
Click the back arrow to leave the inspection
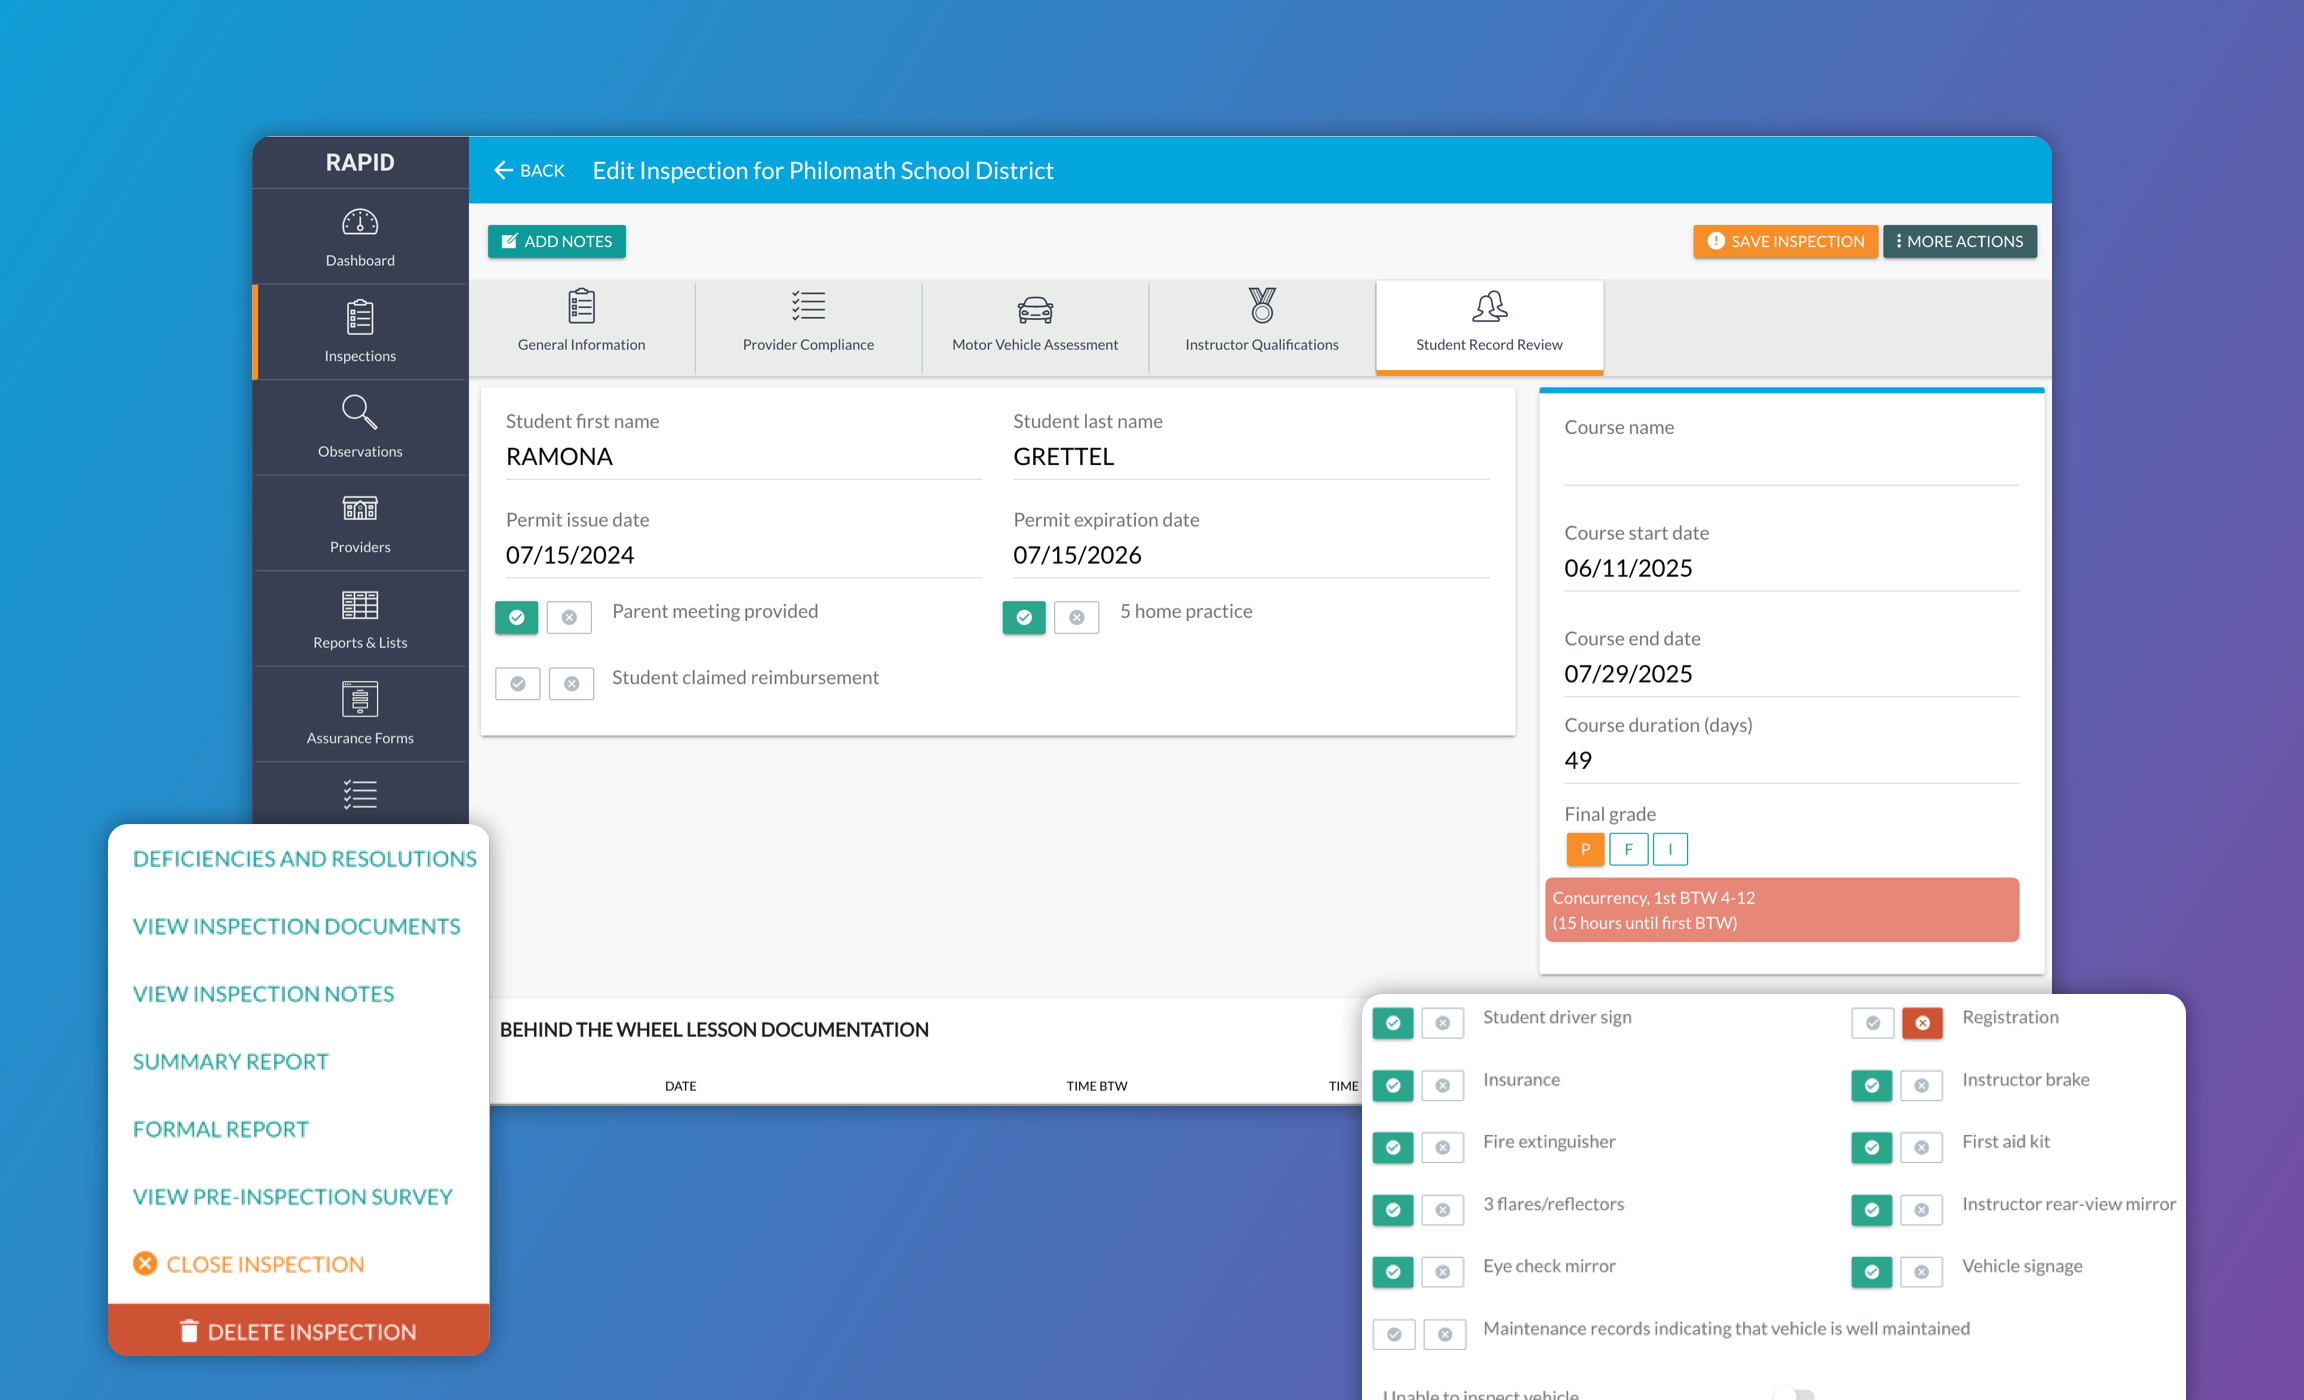point(504,170)
